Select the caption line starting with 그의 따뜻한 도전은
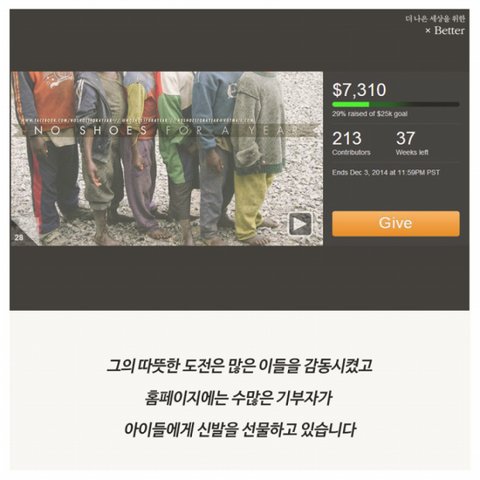 tap(239, 366)
